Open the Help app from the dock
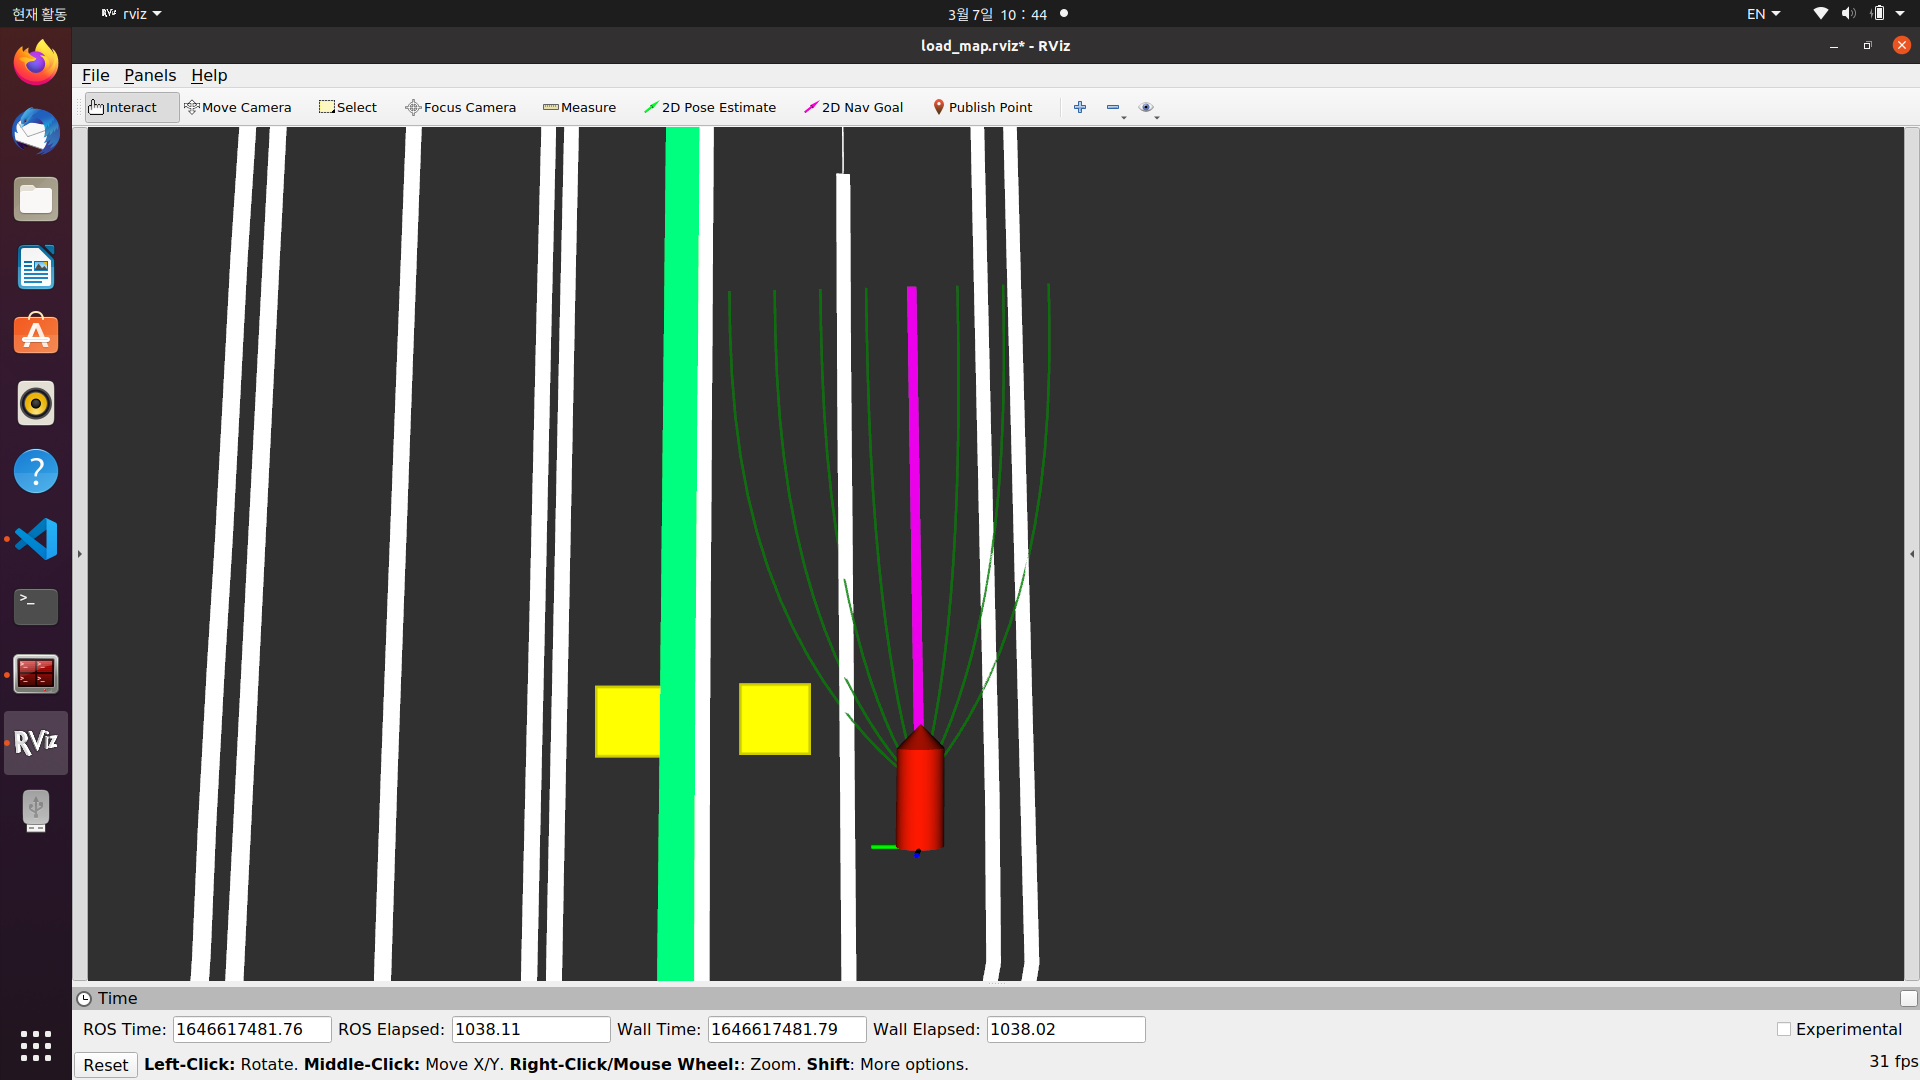 coord(36,471)
